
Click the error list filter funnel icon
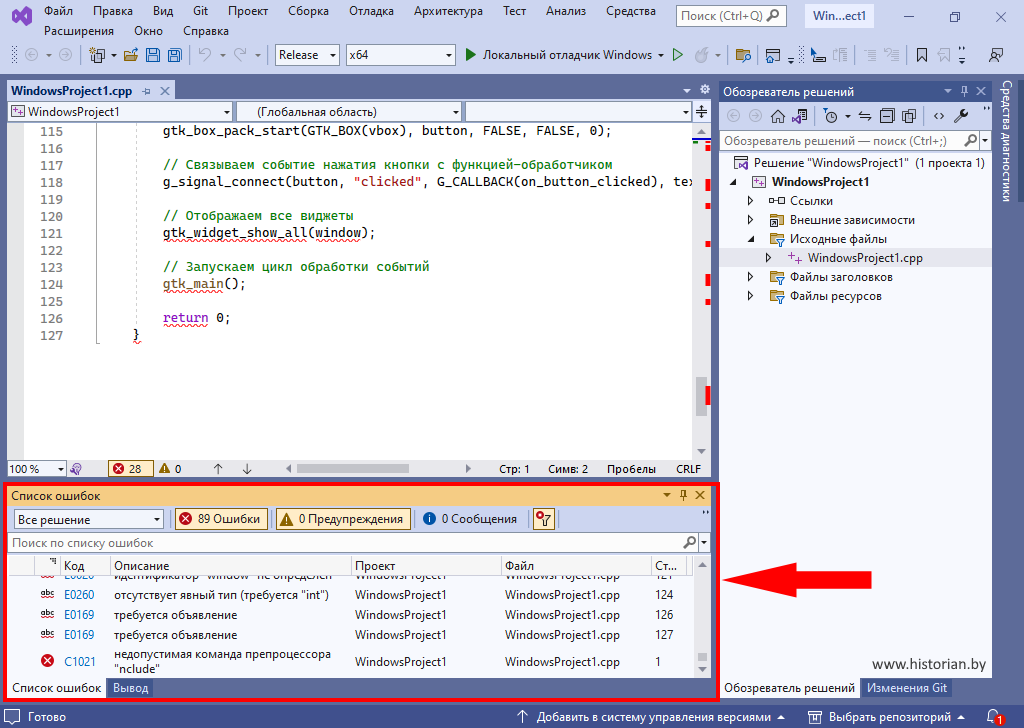coord(543,519)
